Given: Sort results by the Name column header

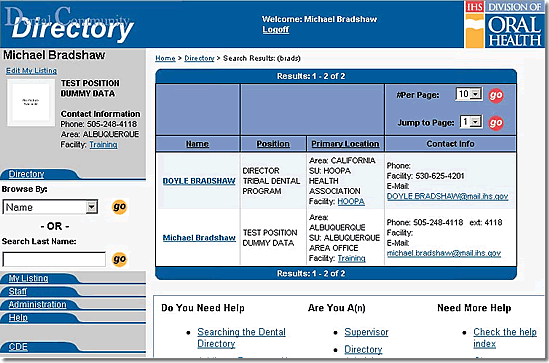Looking at the screenshot, I should [x=197, y=144].
